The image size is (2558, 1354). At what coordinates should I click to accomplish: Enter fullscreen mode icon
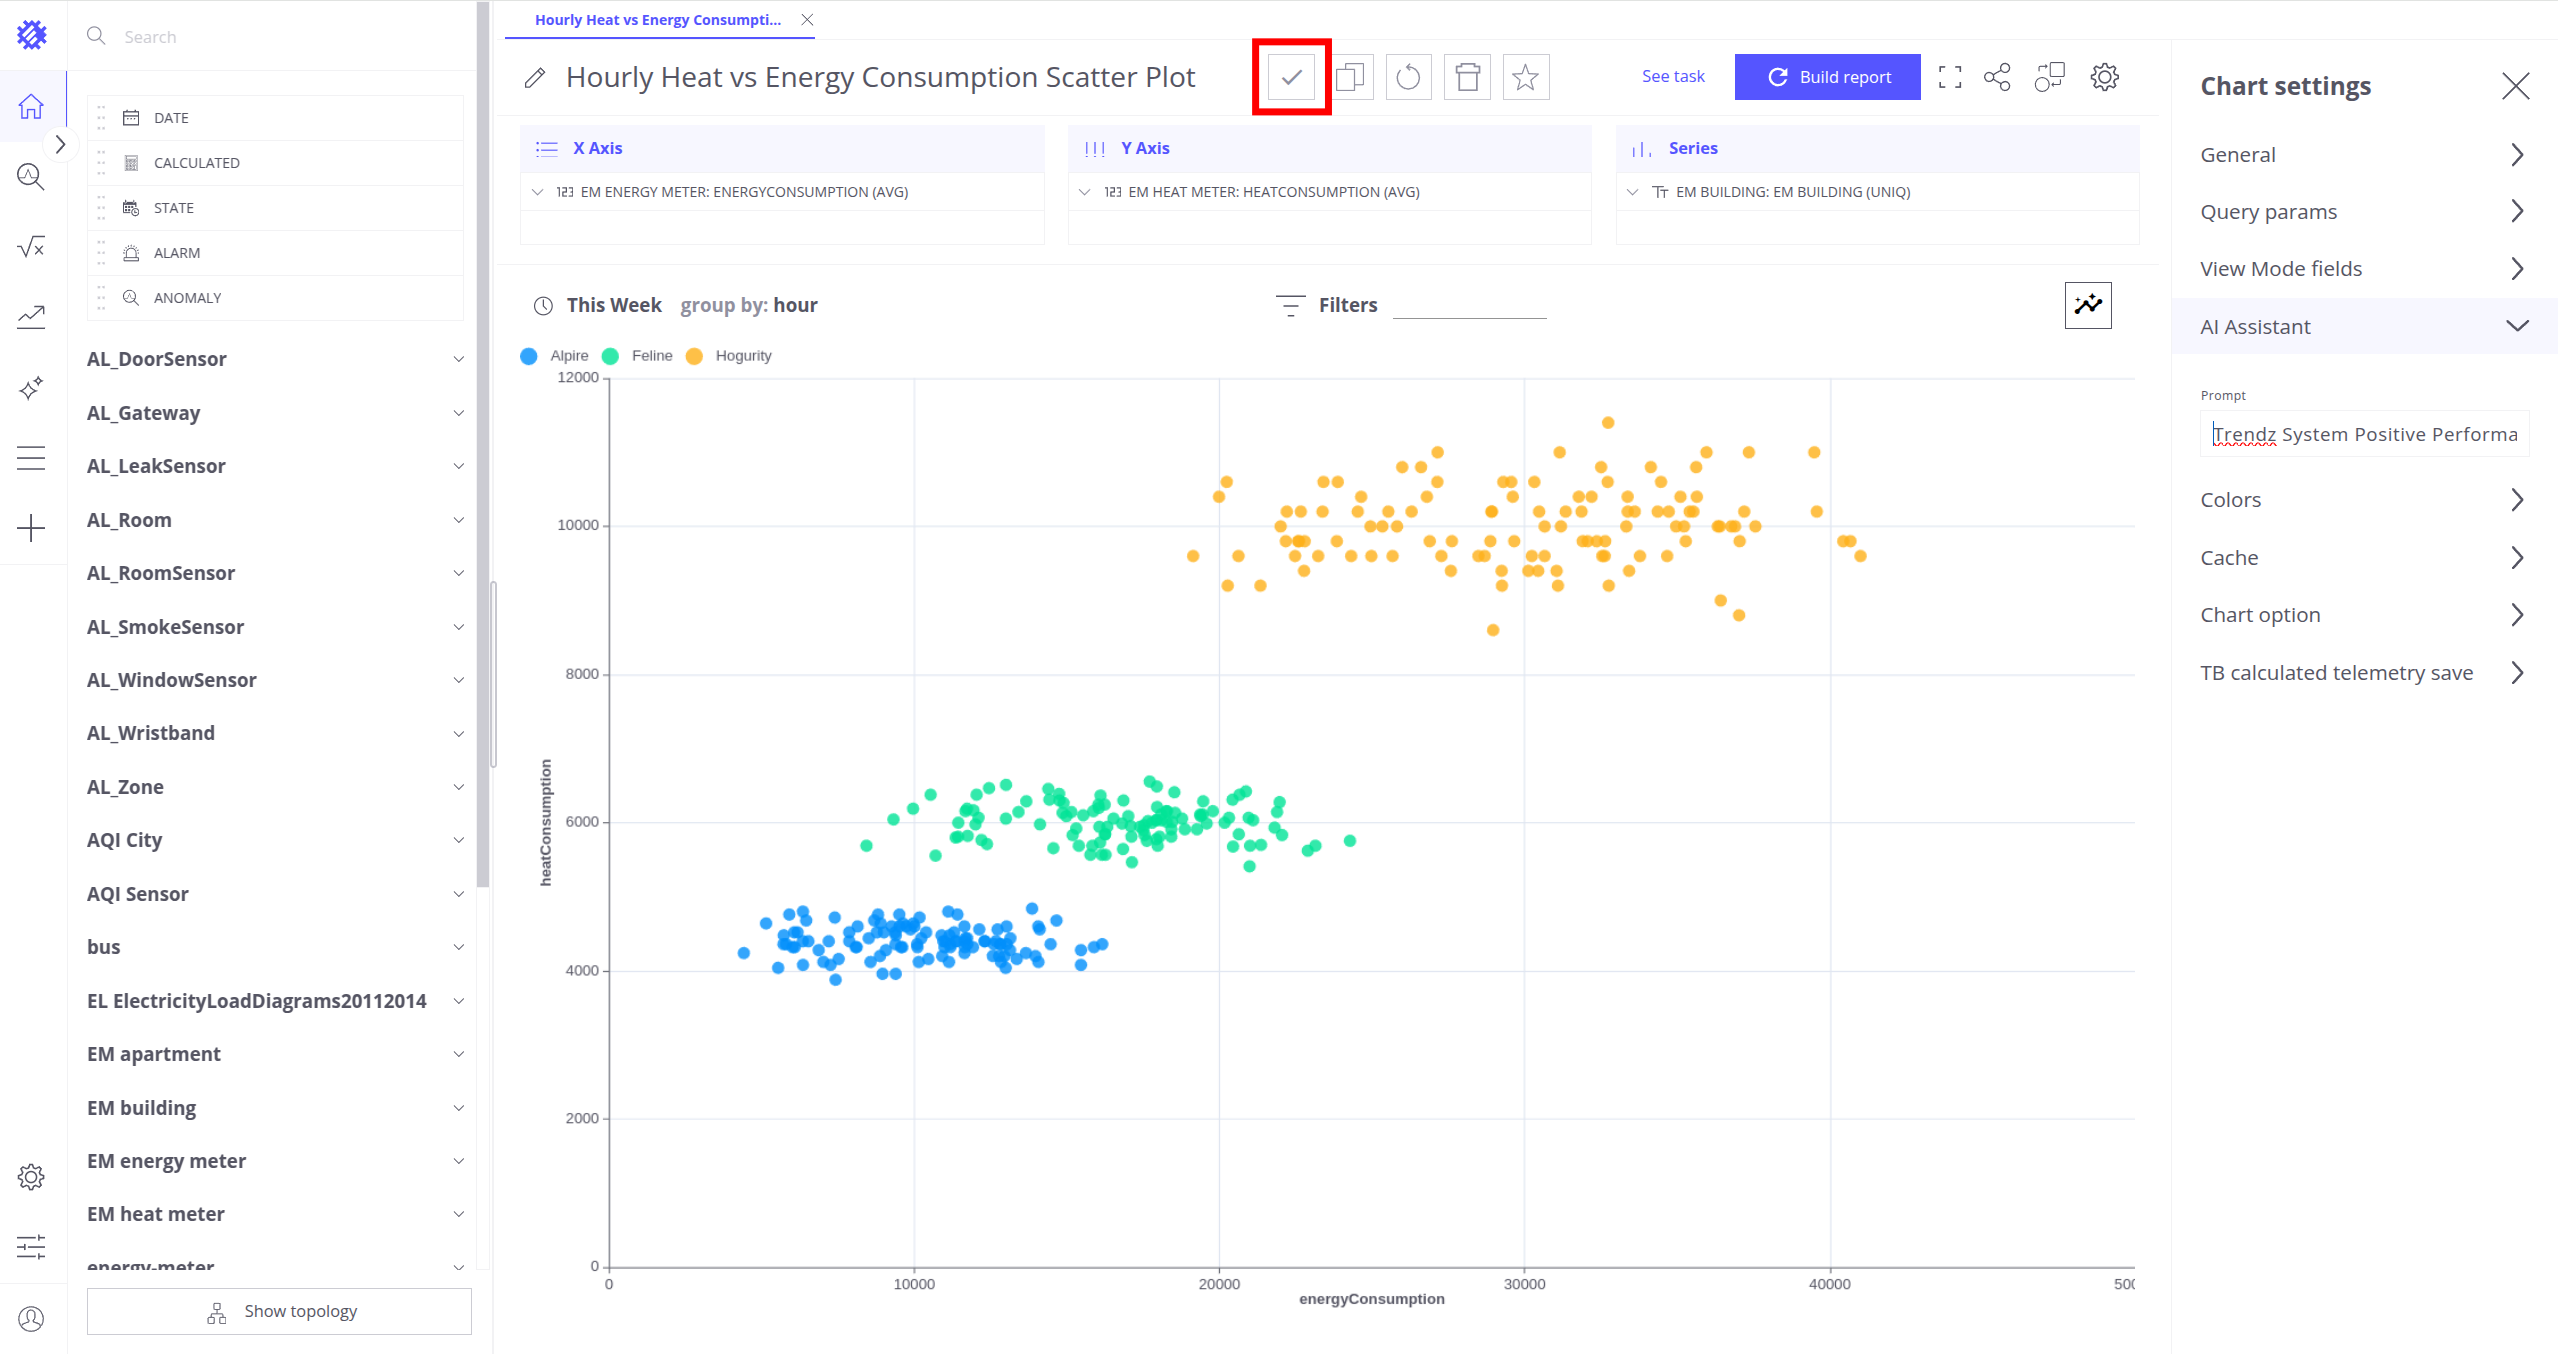click(x=1949, y=77)
